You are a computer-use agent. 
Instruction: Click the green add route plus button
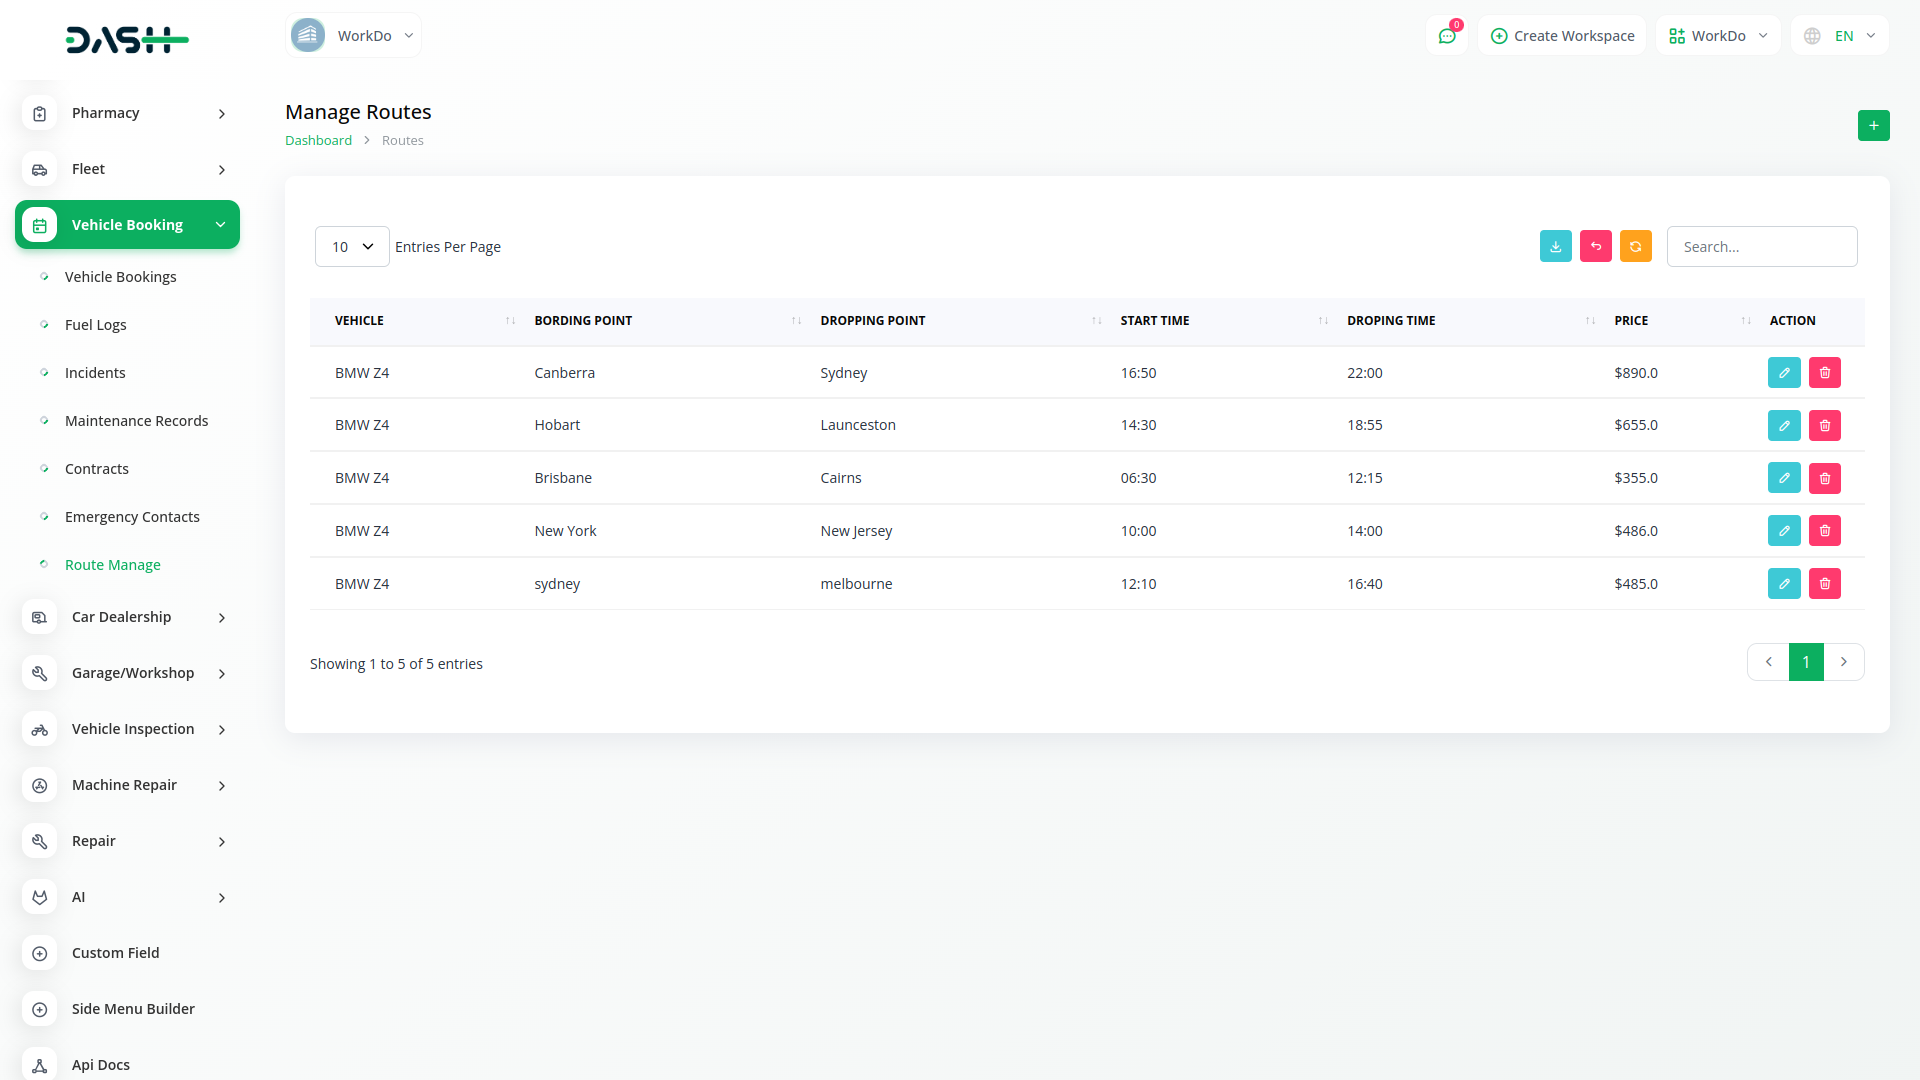point(1873,125)
